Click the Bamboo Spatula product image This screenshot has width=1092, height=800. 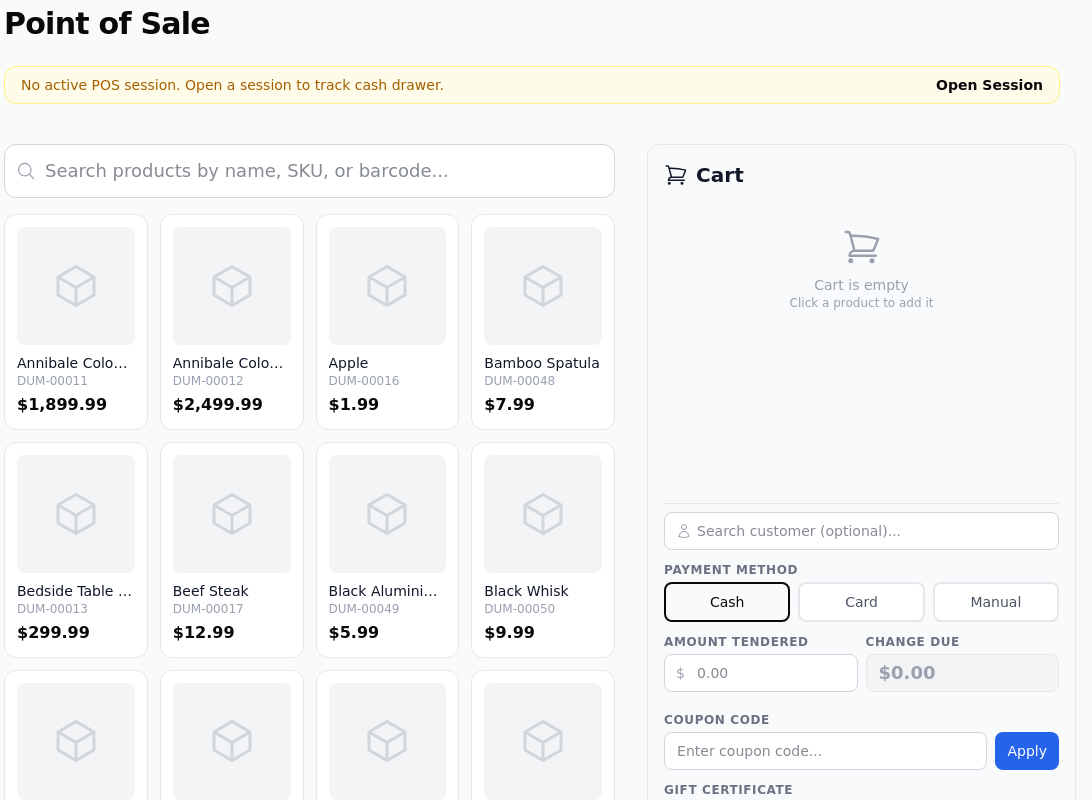pos(543,286)
